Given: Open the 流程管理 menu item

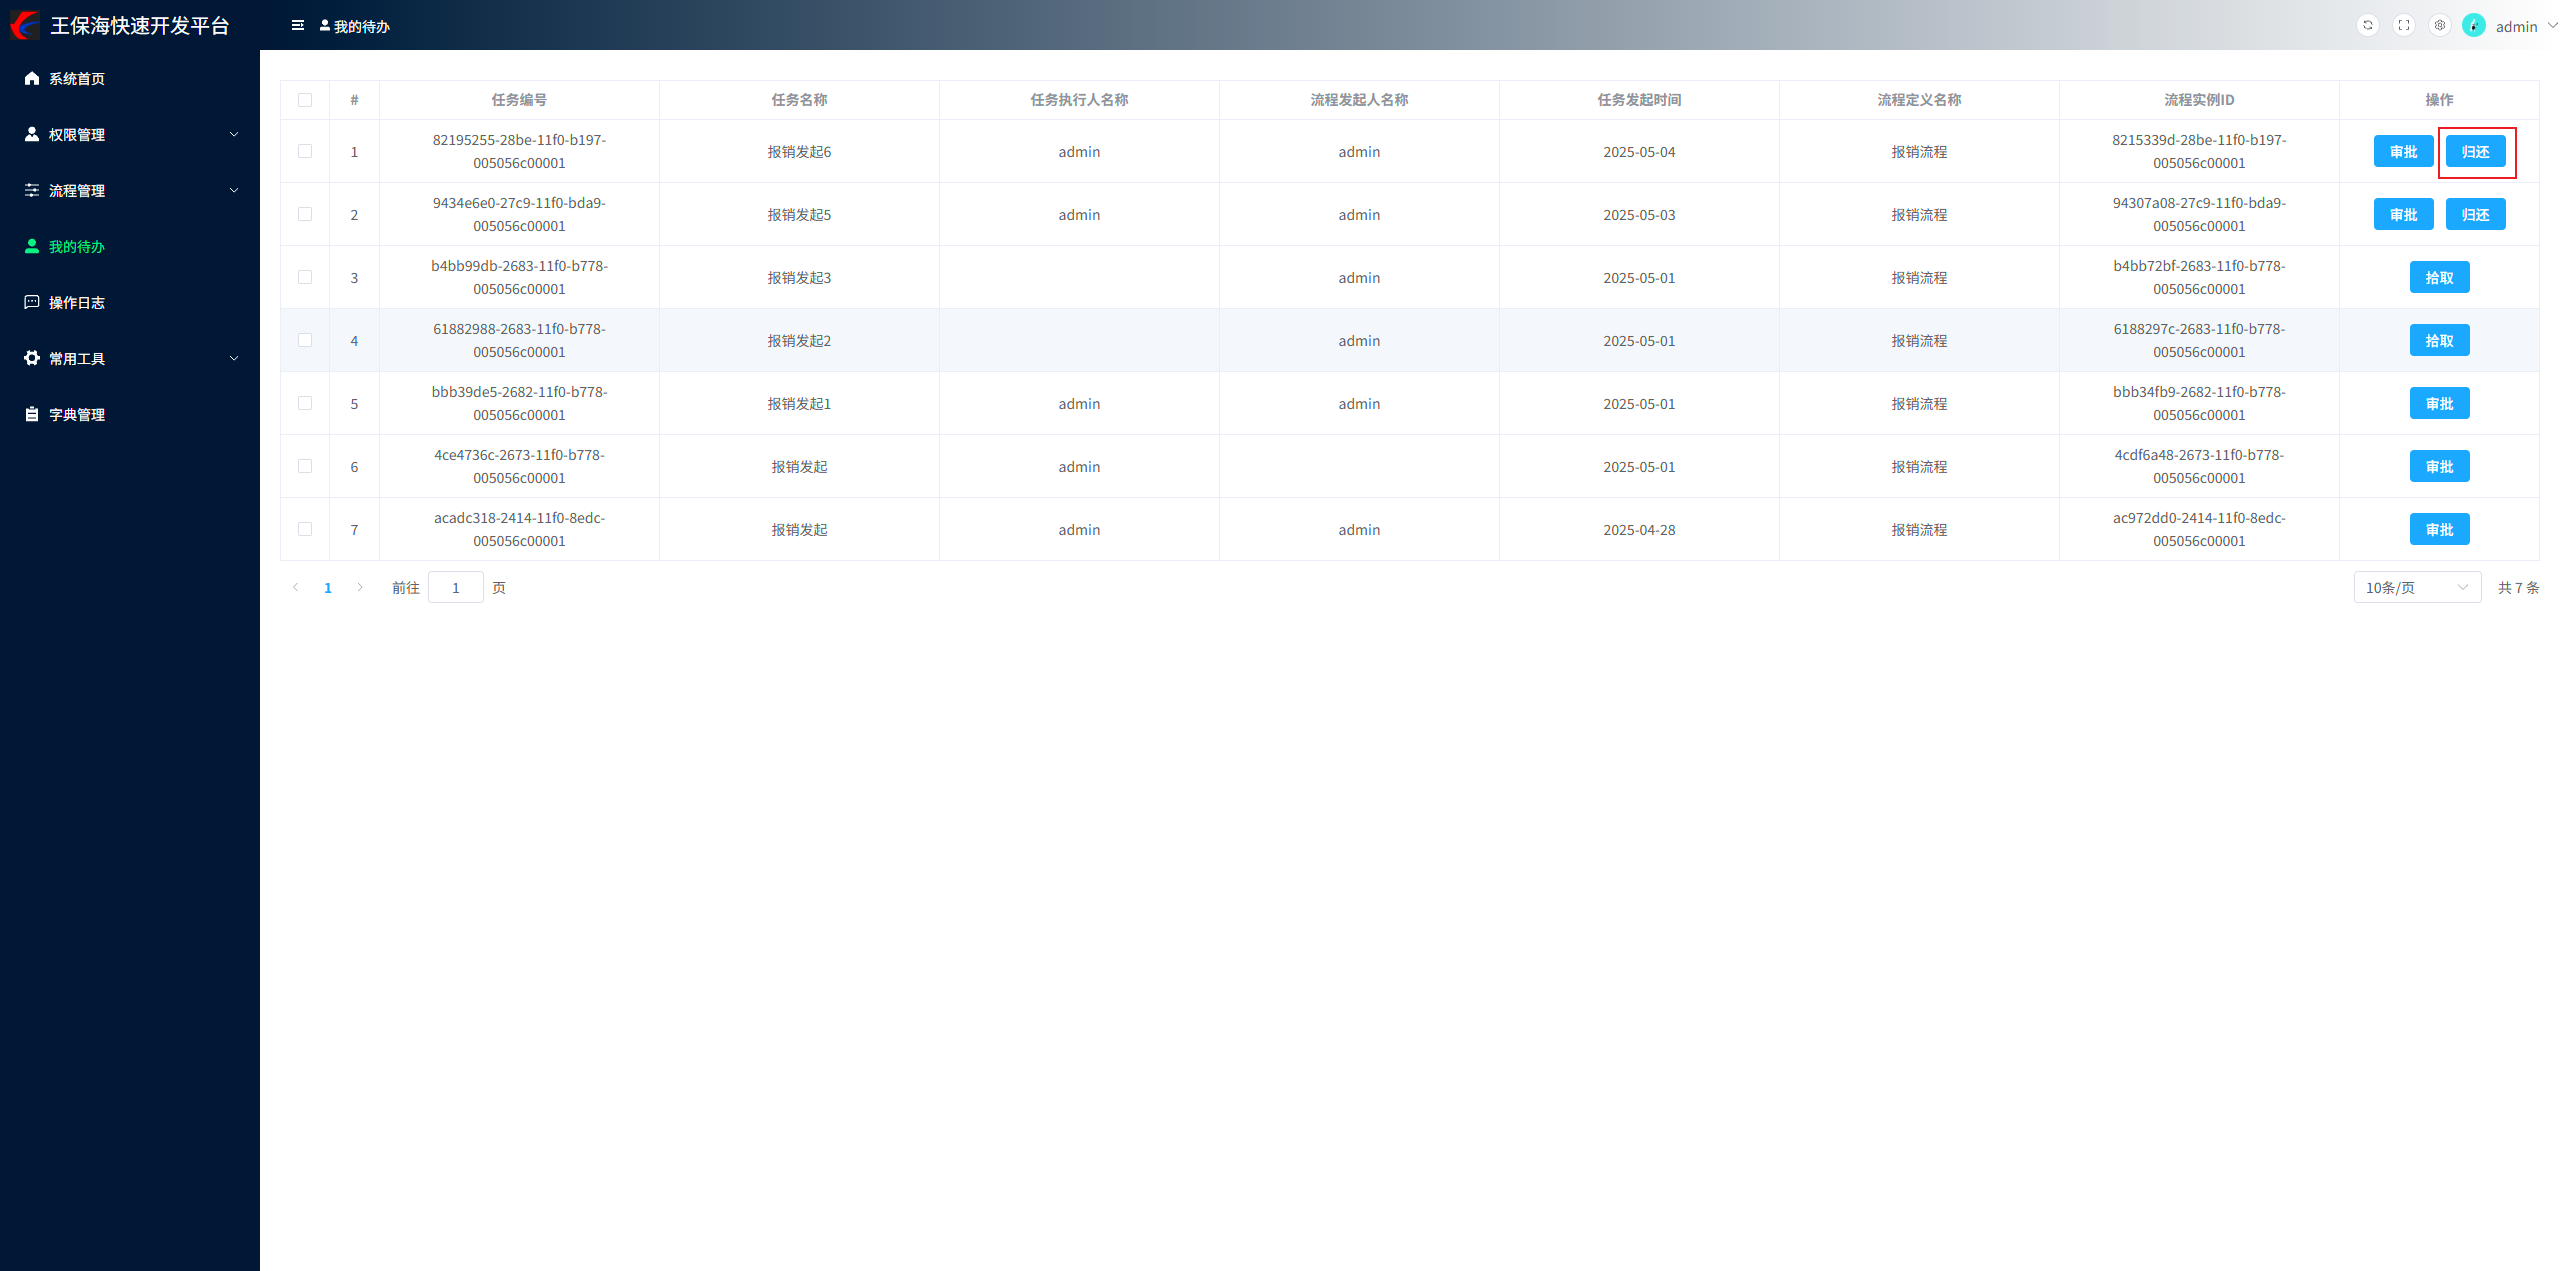Looking at the screenshot, I should 77,190.
